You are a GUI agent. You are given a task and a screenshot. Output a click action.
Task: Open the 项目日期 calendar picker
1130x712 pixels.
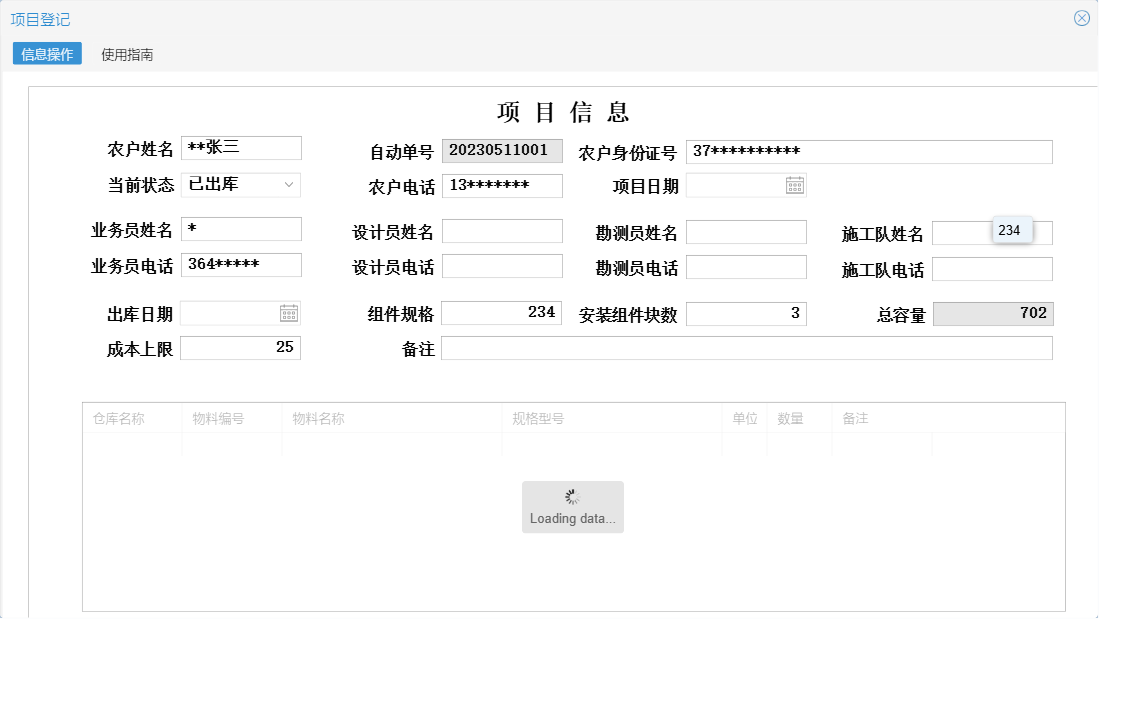coord(792,185)
